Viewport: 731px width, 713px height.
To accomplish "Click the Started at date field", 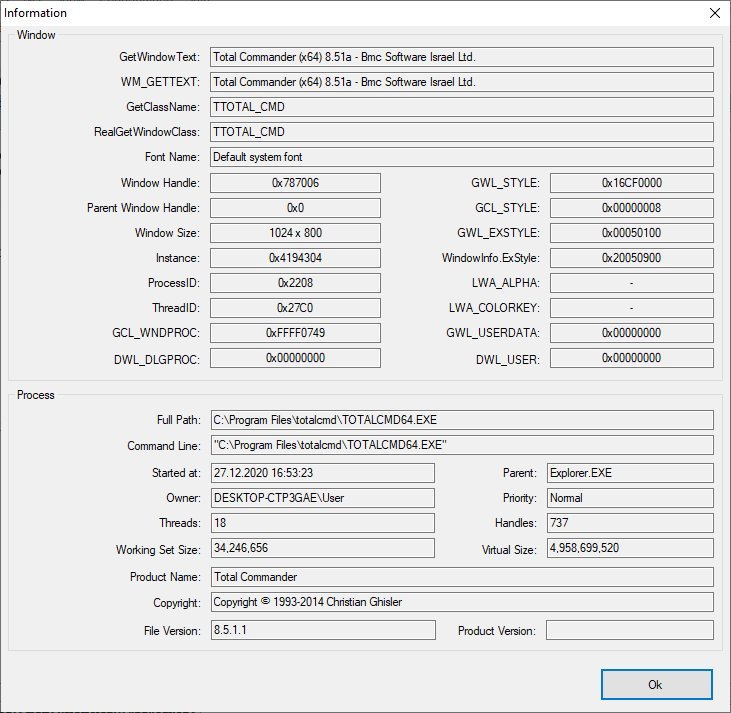I will pyautogui.click(x=322, y=472).
